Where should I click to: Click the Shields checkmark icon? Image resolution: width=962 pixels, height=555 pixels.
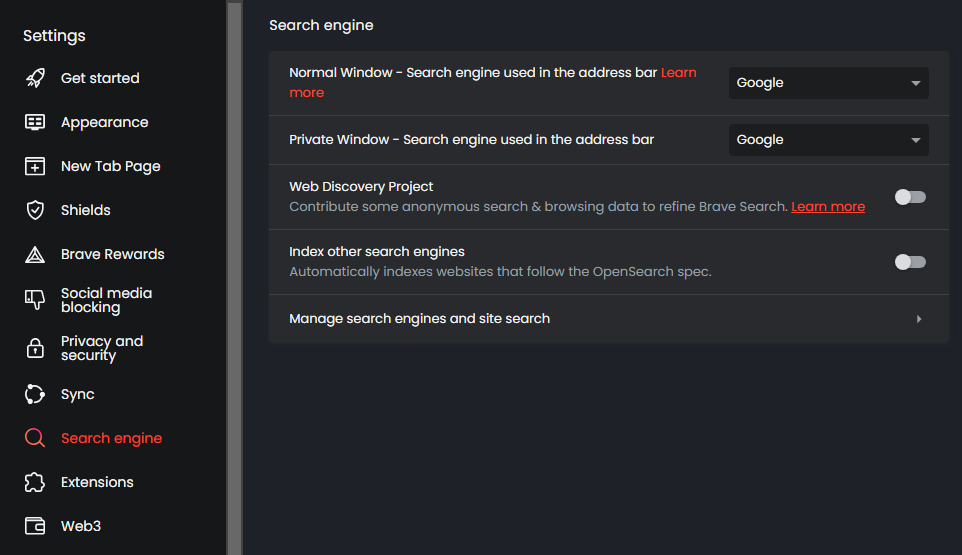coord(35,210)
